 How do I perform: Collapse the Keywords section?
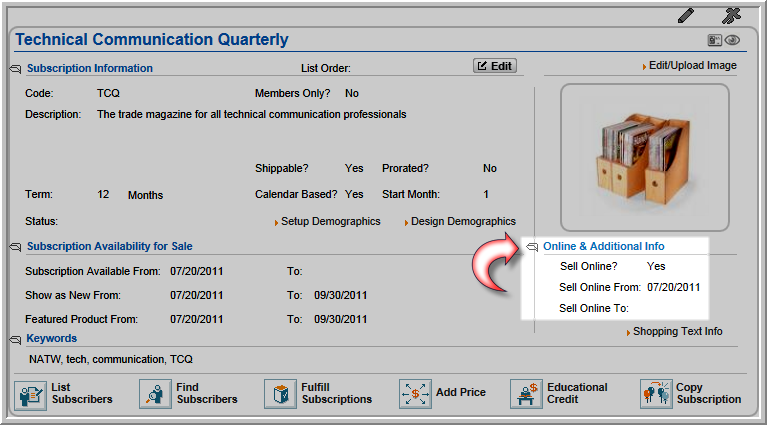click(15, 339)
